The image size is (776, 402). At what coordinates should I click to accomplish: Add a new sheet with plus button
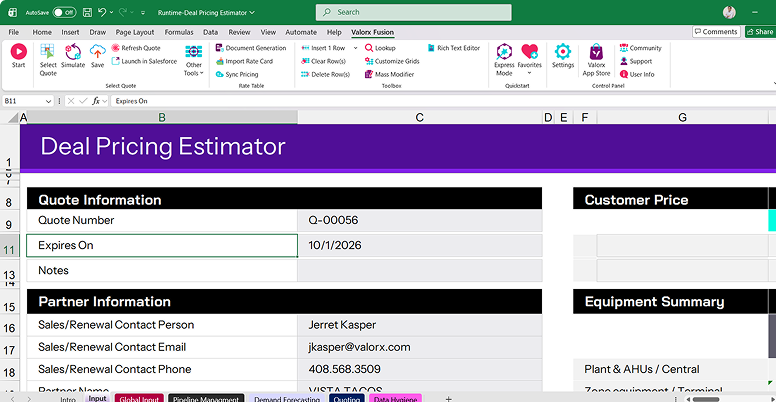tap(448, 399)
